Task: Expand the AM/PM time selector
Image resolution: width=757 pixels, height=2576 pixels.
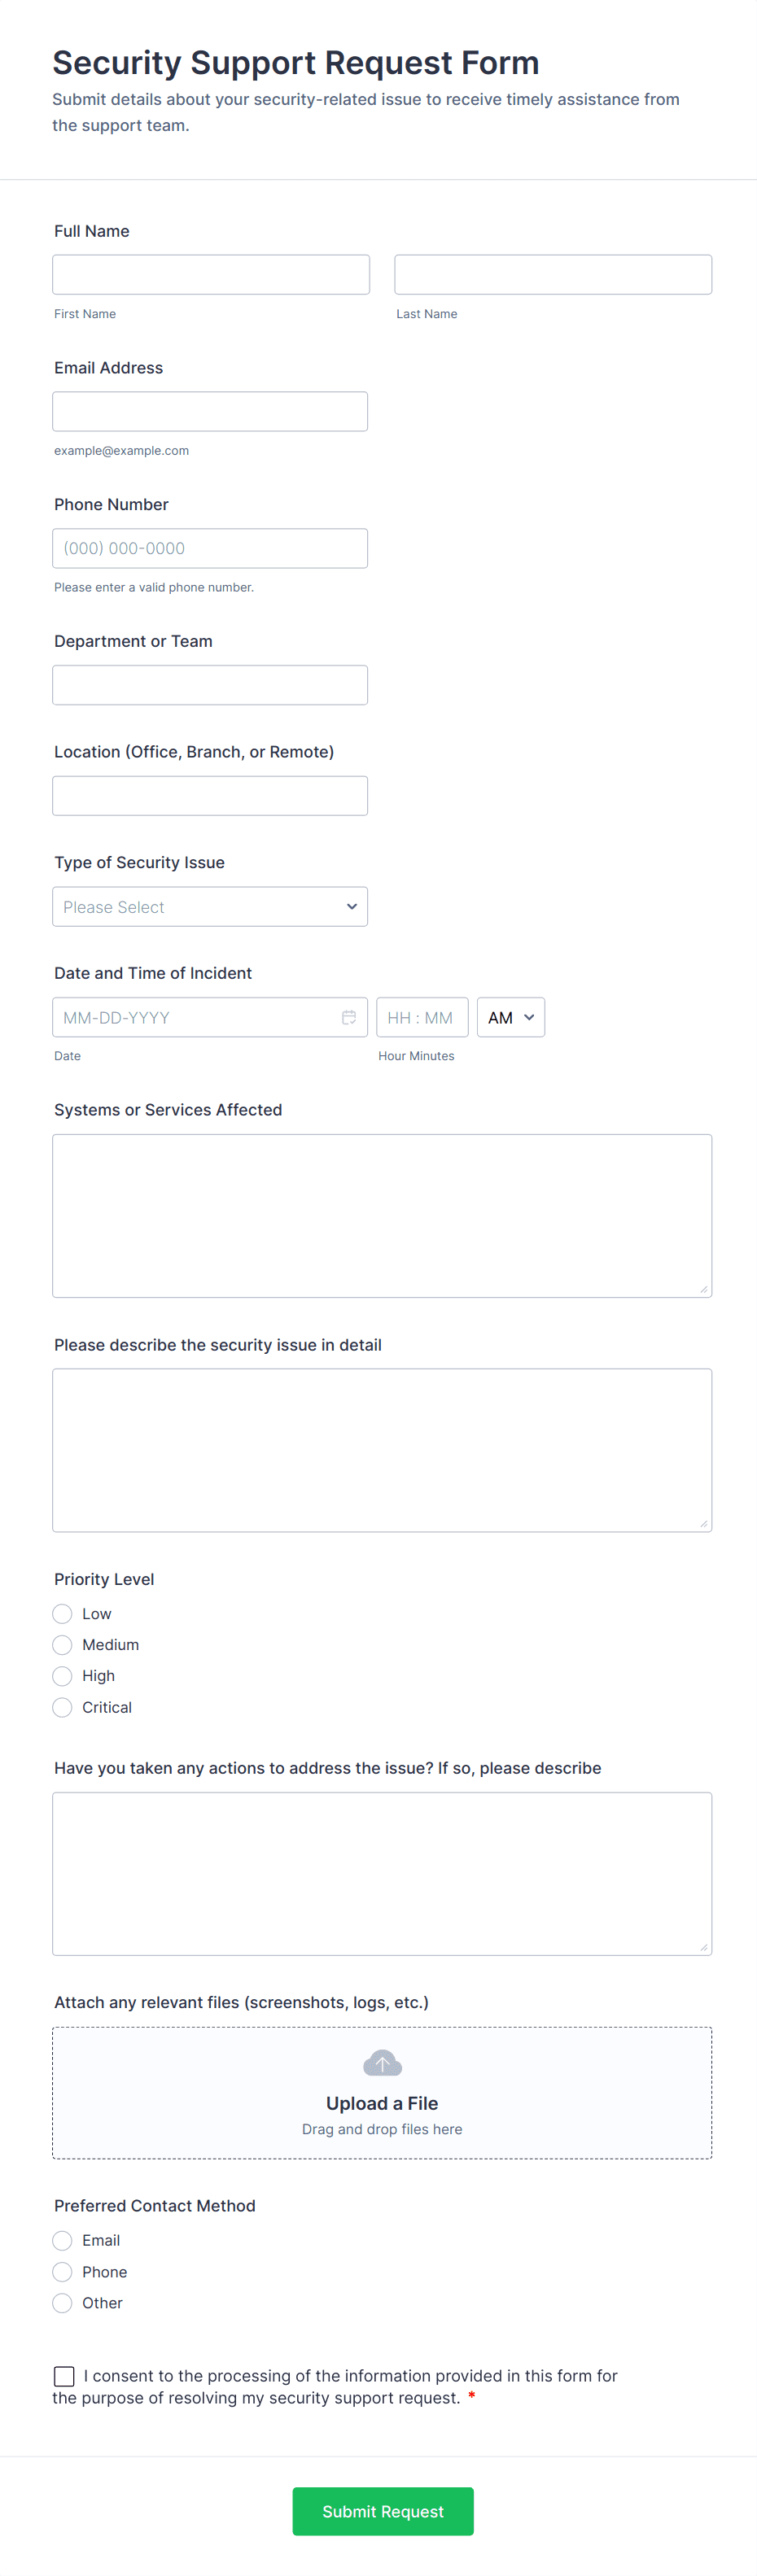Action: coord(510,1017)
